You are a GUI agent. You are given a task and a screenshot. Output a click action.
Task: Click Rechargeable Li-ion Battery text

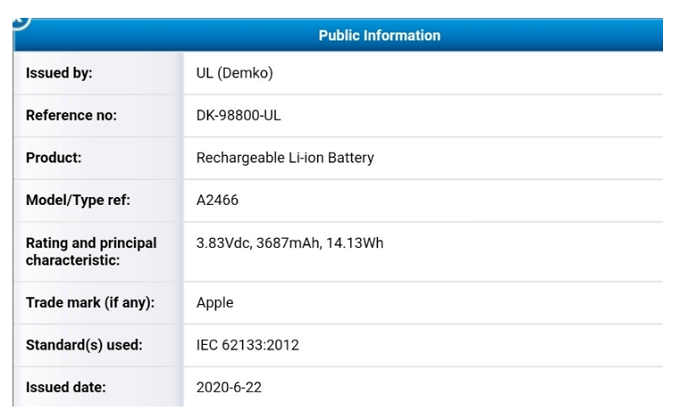285,158
